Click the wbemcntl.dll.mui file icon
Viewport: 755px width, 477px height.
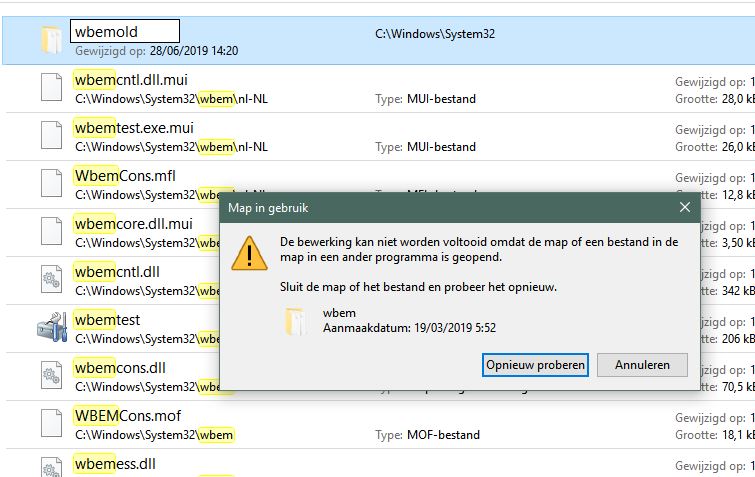pyautogui.click(x=50, y=88)
